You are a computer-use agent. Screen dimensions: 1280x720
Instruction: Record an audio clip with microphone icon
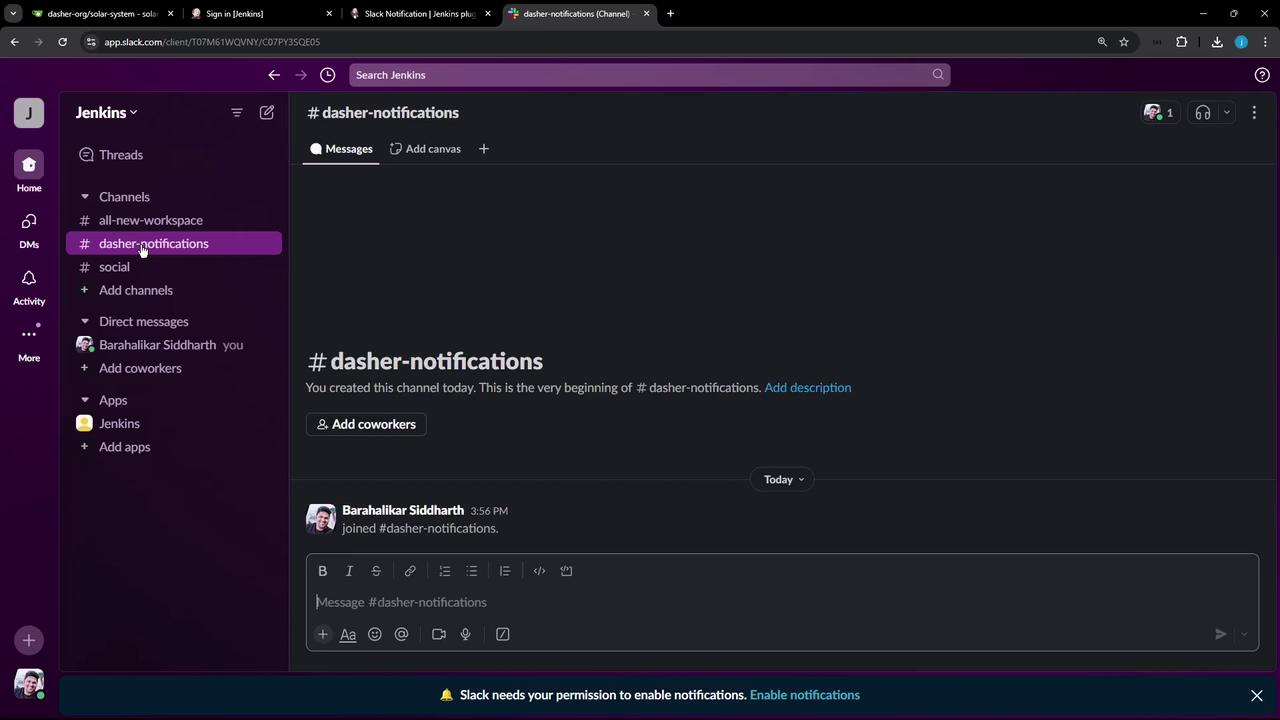(466, 634)
